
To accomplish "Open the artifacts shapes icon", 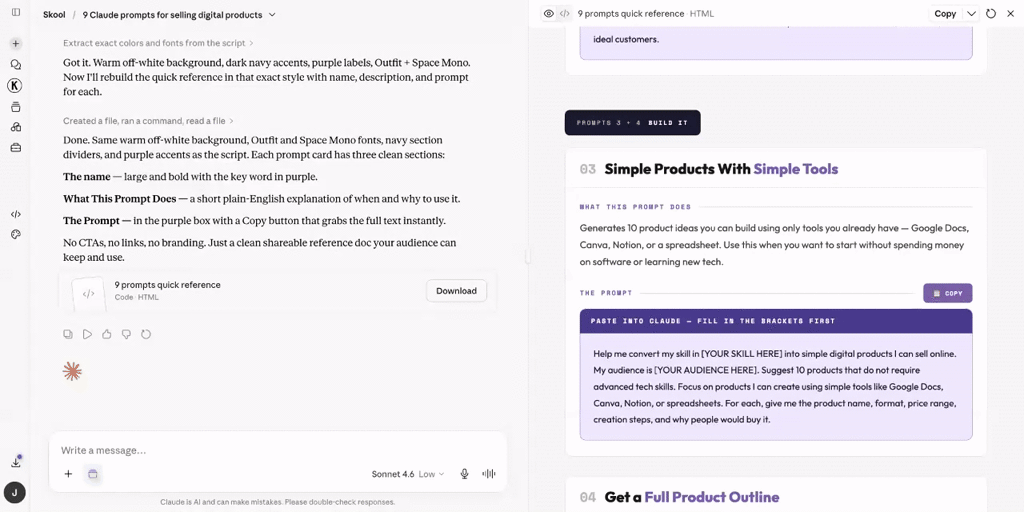I will pos(16,127).
